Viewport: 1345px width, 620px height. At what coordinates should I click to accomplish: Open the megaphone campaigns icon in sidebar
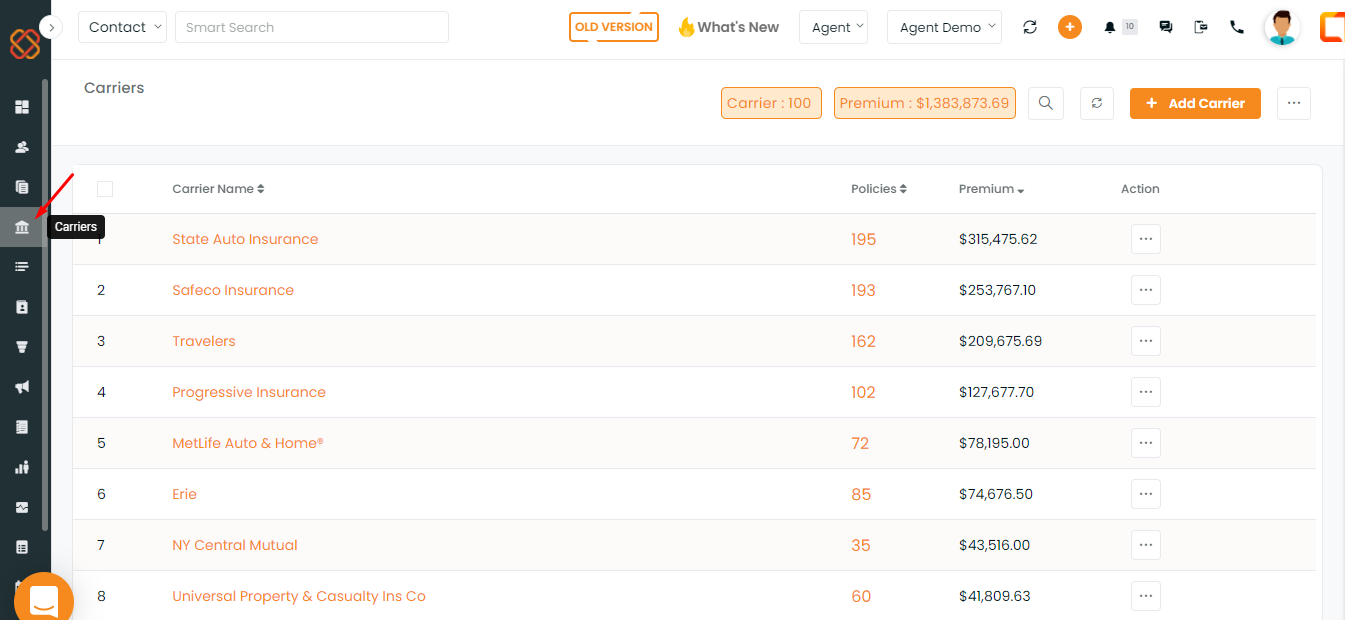[x=22, y=387]
